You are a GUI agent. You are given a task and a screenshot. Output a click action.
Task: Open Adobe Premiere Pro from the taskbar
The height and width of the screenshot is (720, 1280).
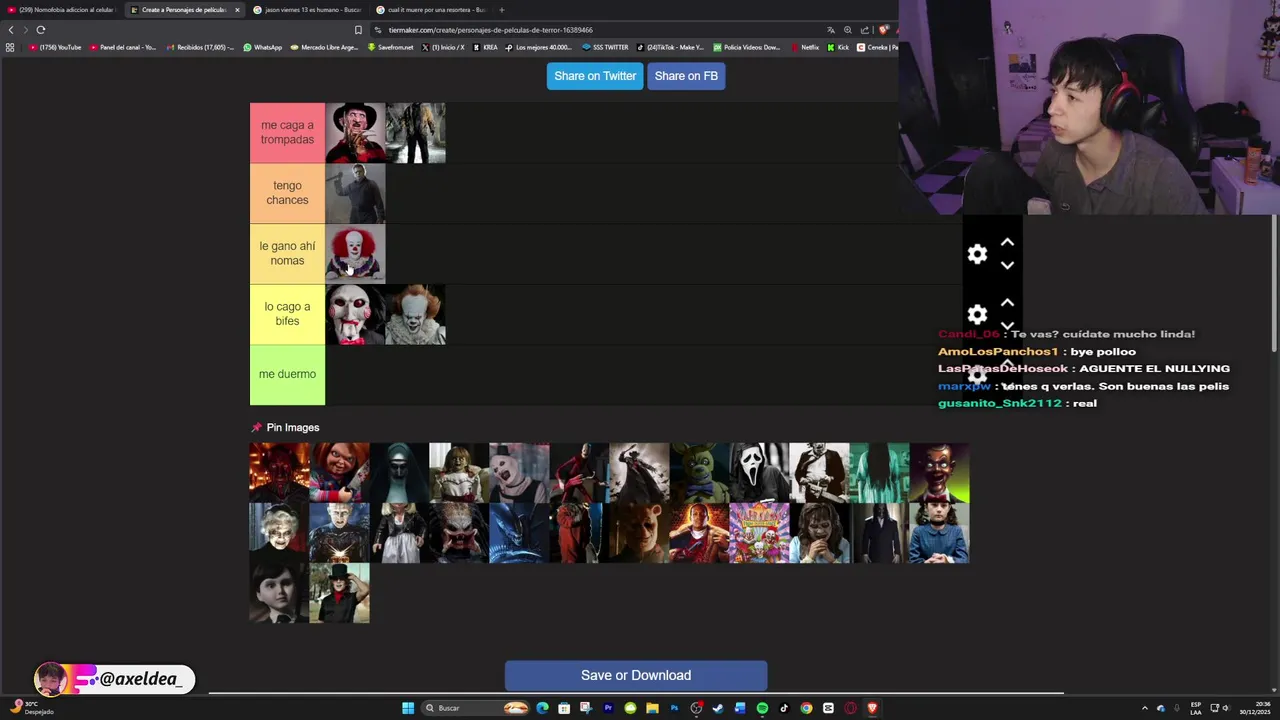[x=609, y=708]
